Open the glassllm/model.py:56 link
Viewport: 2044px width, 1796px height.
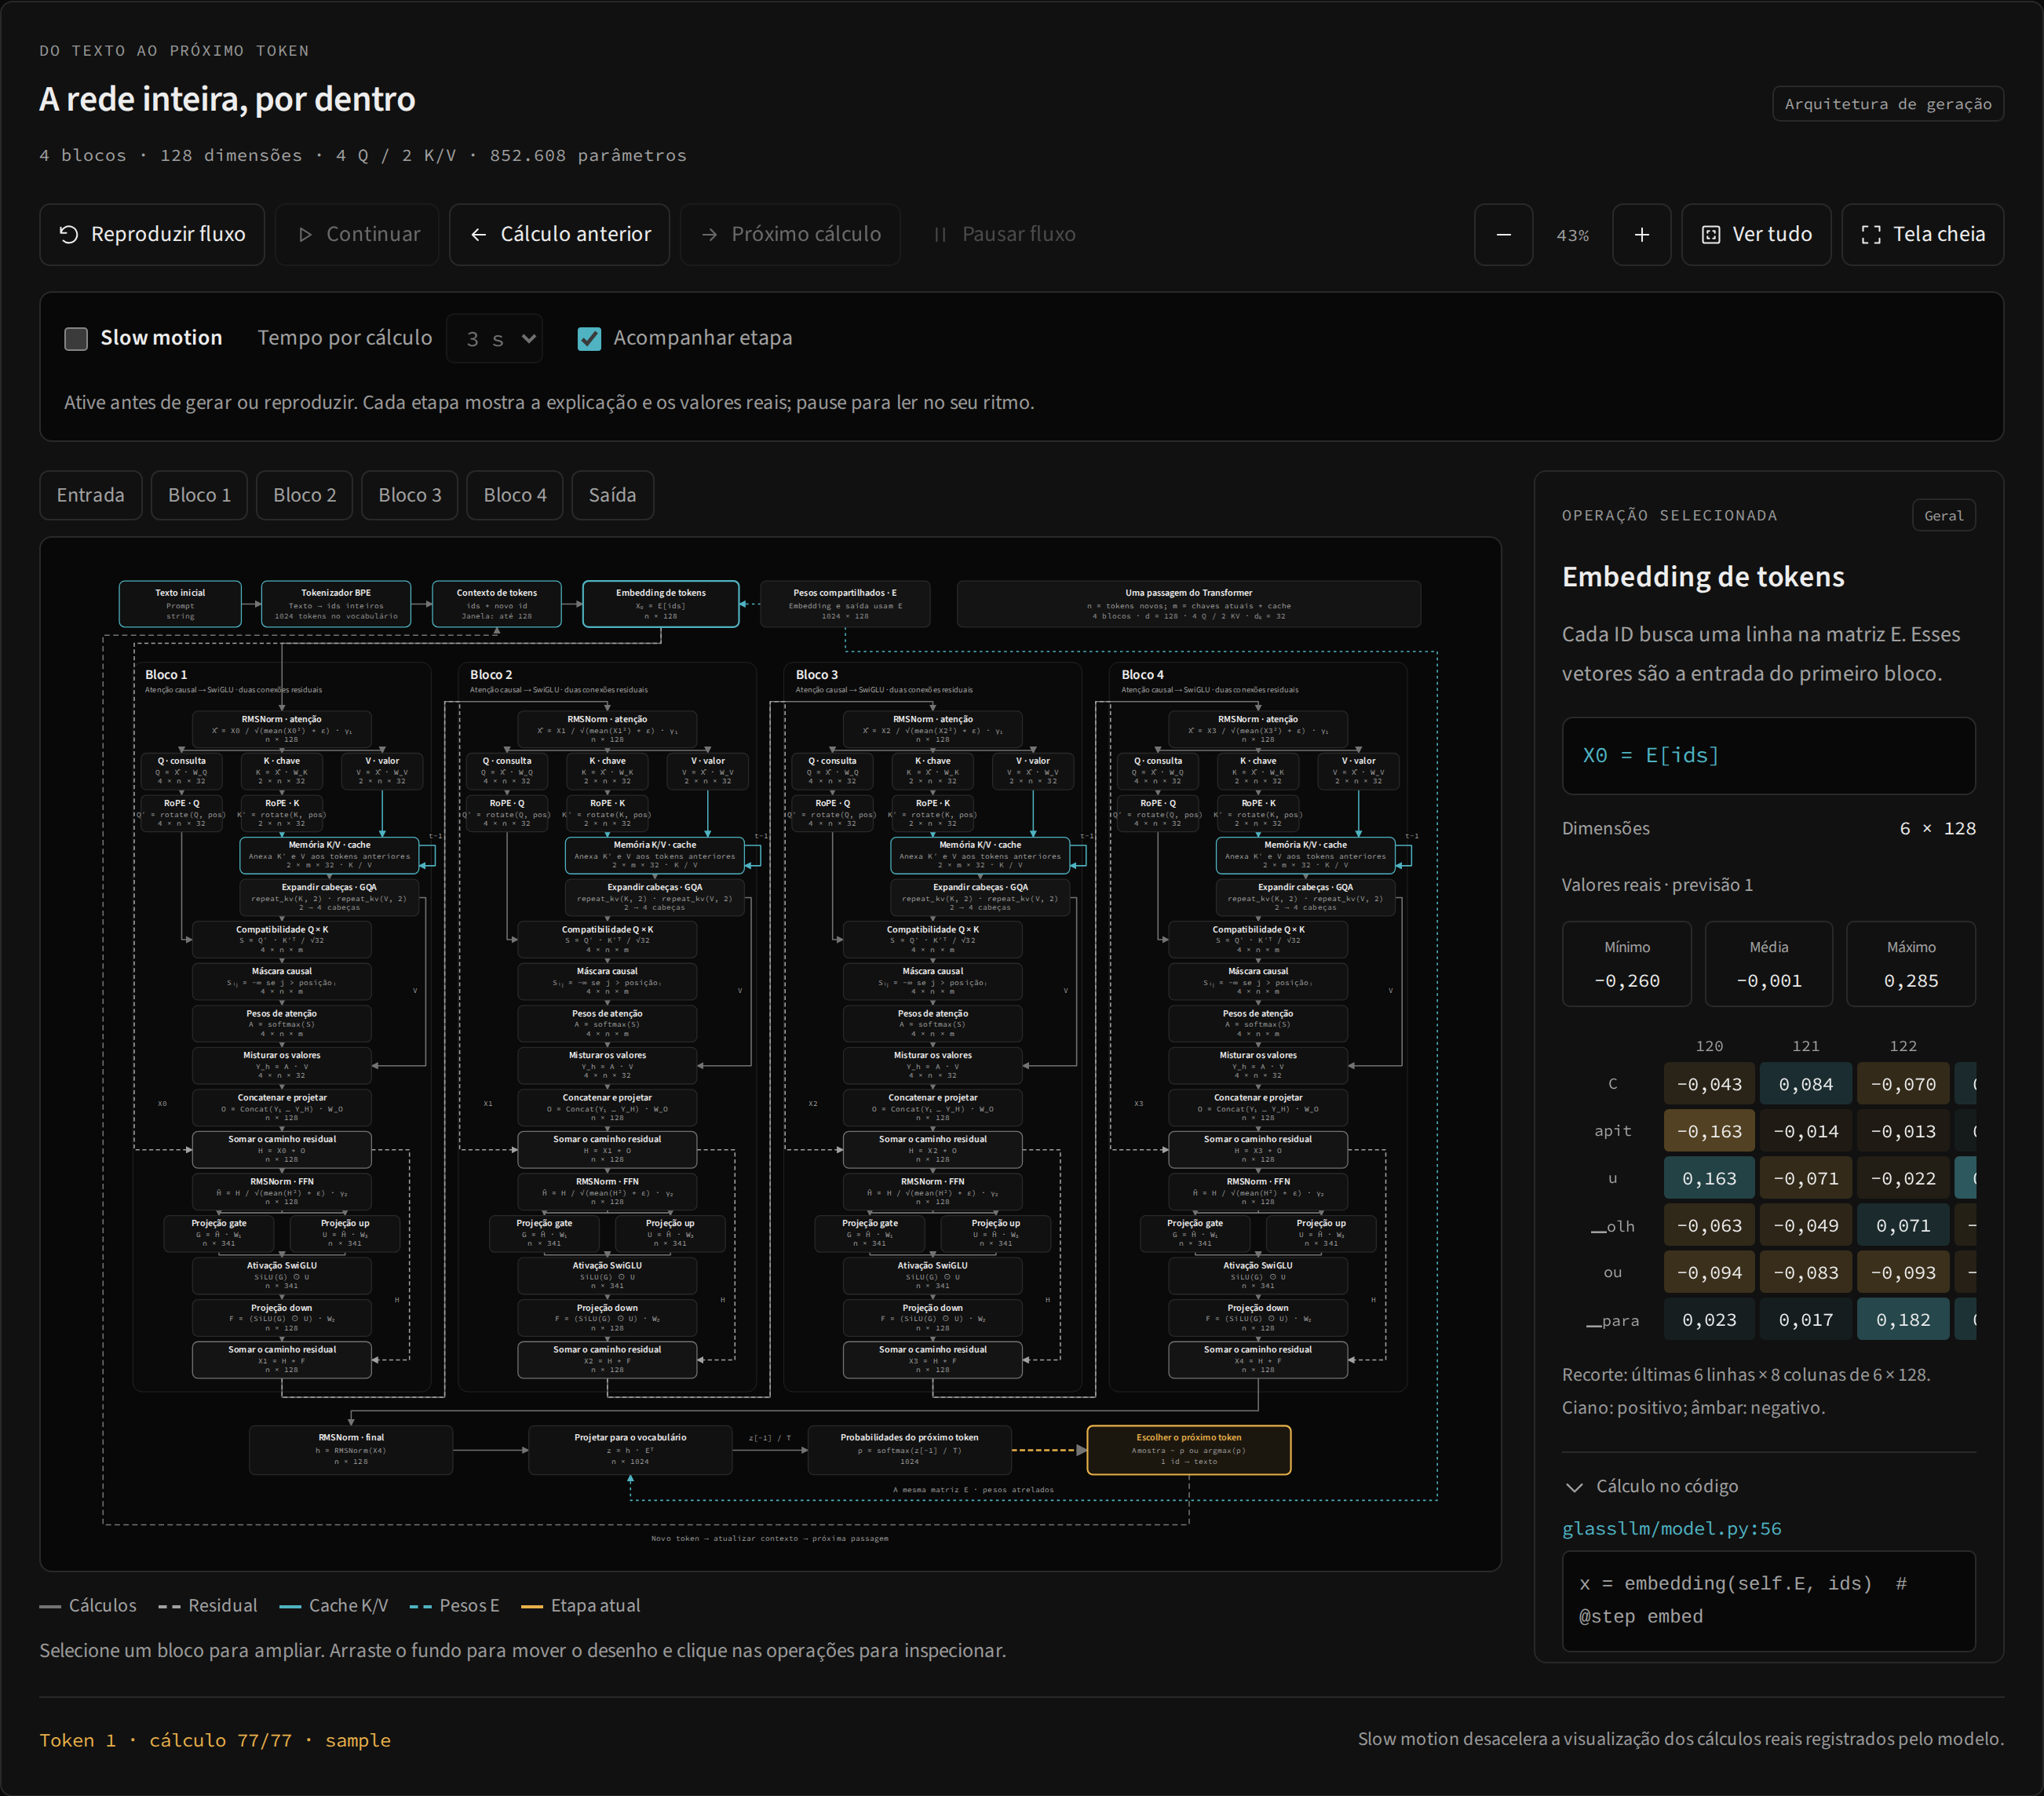click(x=1671, y=1528)
